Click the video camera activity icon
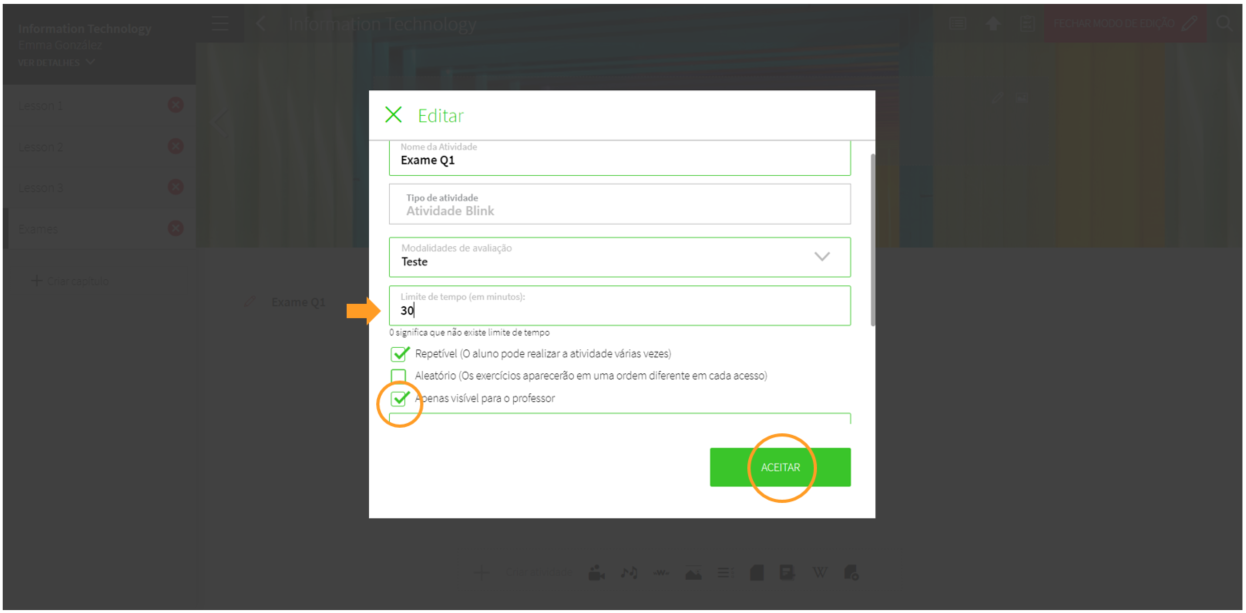1246x613 pixels. pos(597,573)
